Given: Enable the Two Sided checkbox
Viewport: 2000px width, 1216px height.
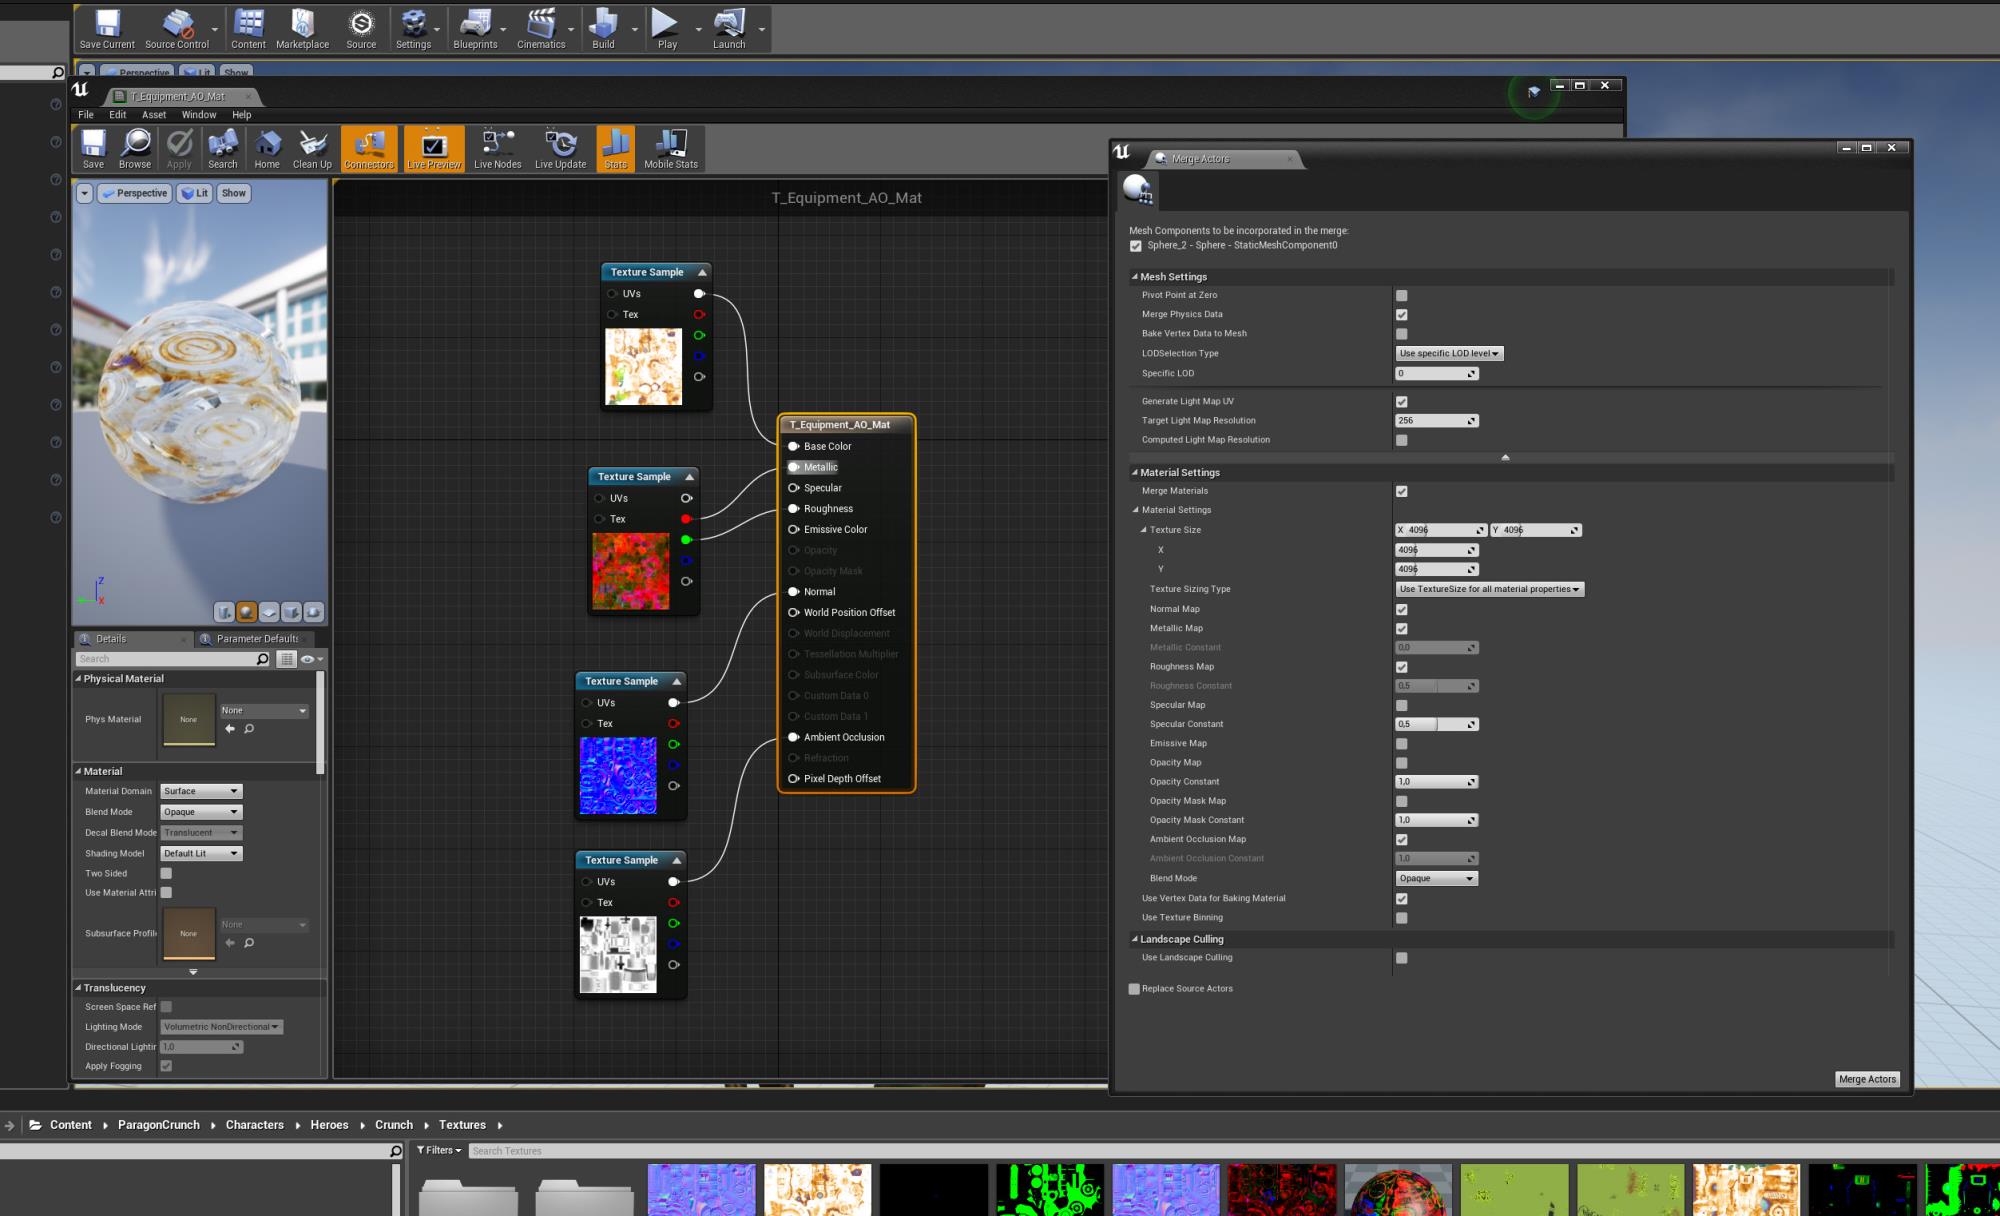Looking at the screenshot, I should [166, 873].
